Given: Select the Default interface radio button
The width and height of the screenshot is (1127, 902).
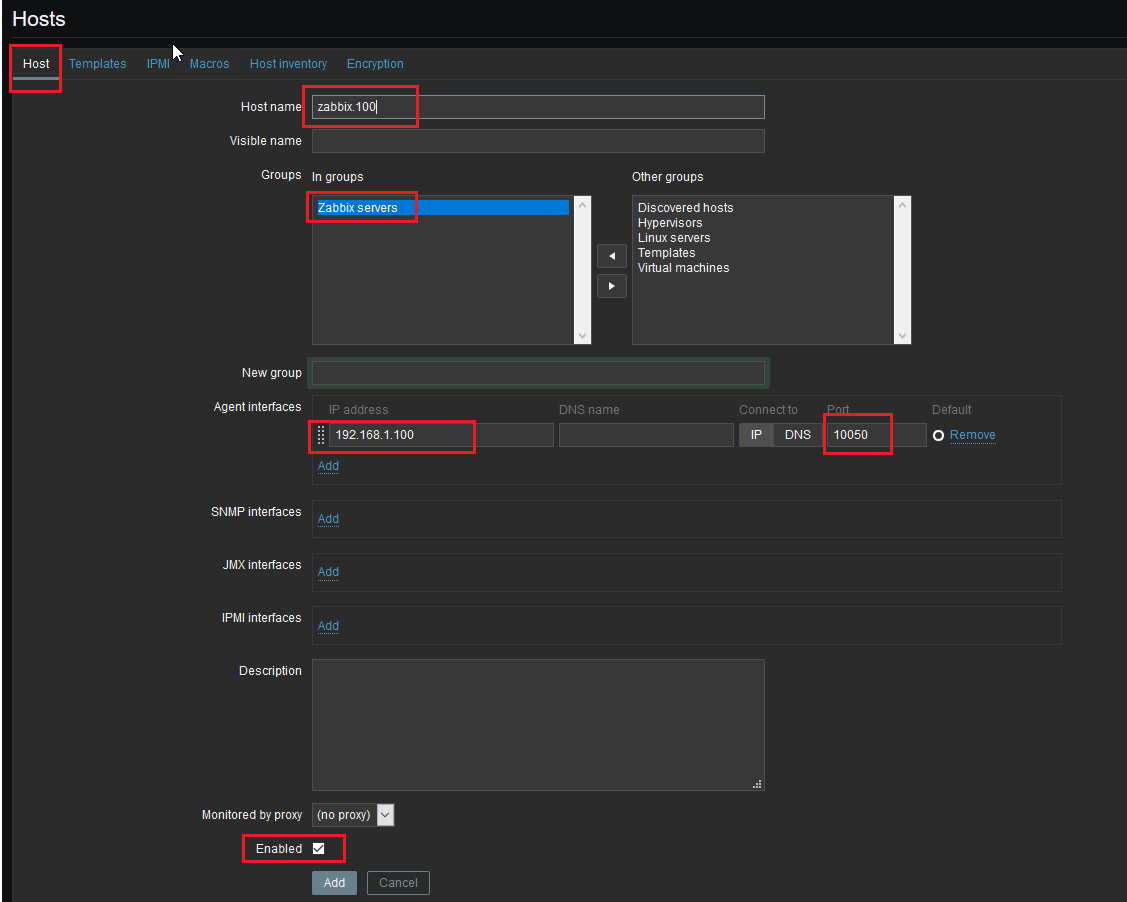Looking at the screenshot, I should [x=938, y=435].
